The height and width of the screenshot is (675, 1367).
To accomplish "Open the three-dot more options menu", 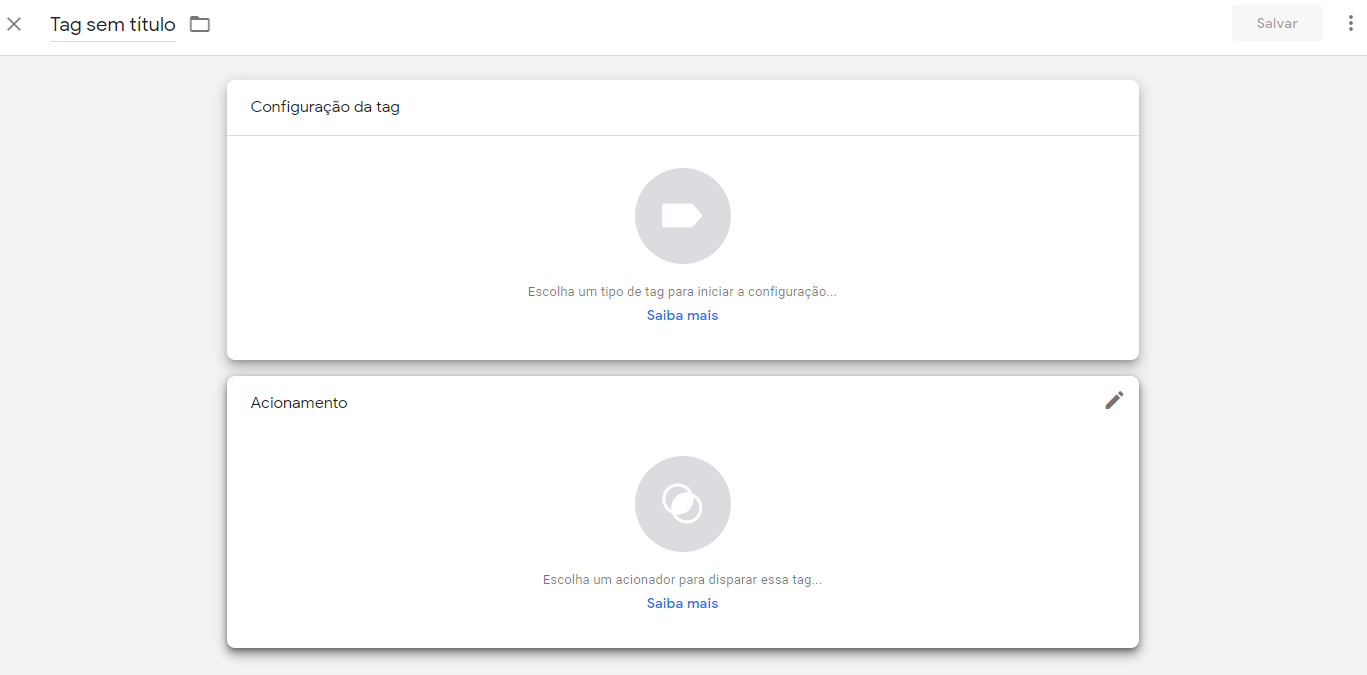I will (x=1350, y=23).
